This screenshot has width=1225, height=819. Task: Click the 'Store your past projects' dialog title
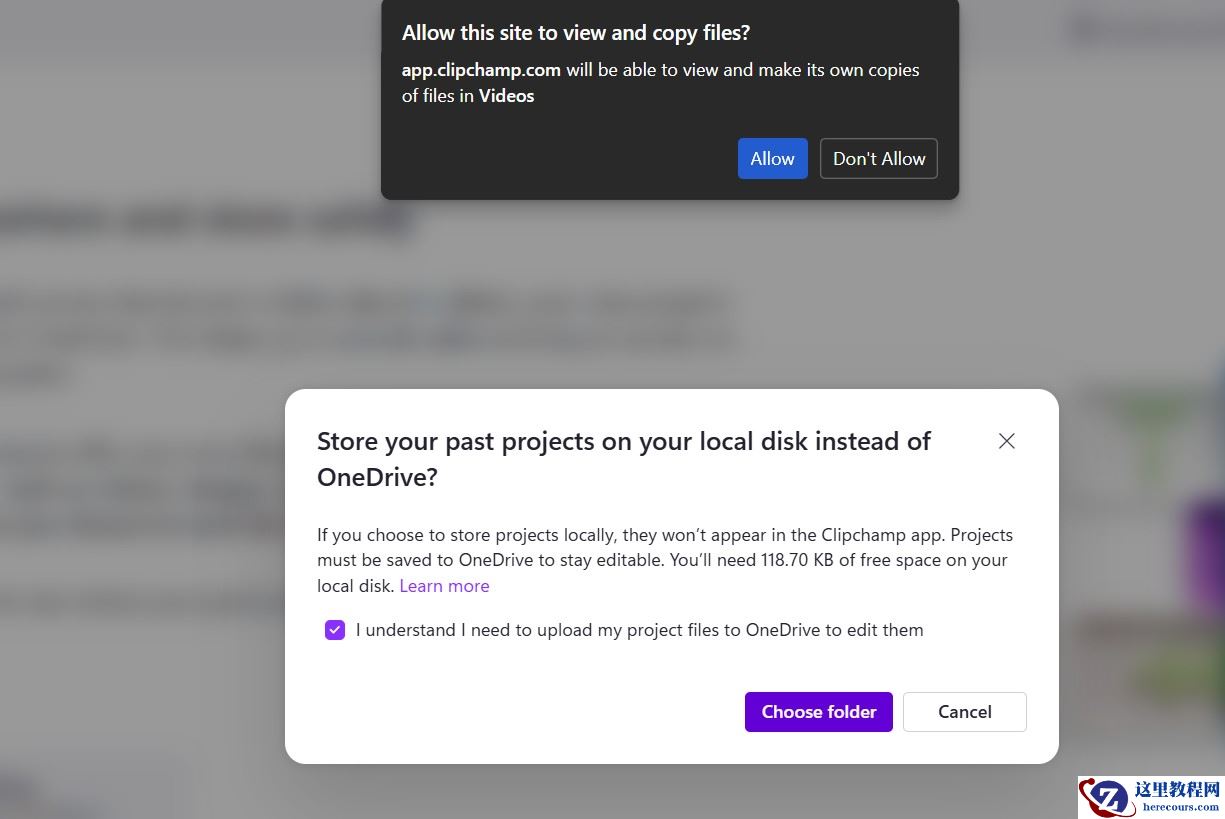point(623,459)
